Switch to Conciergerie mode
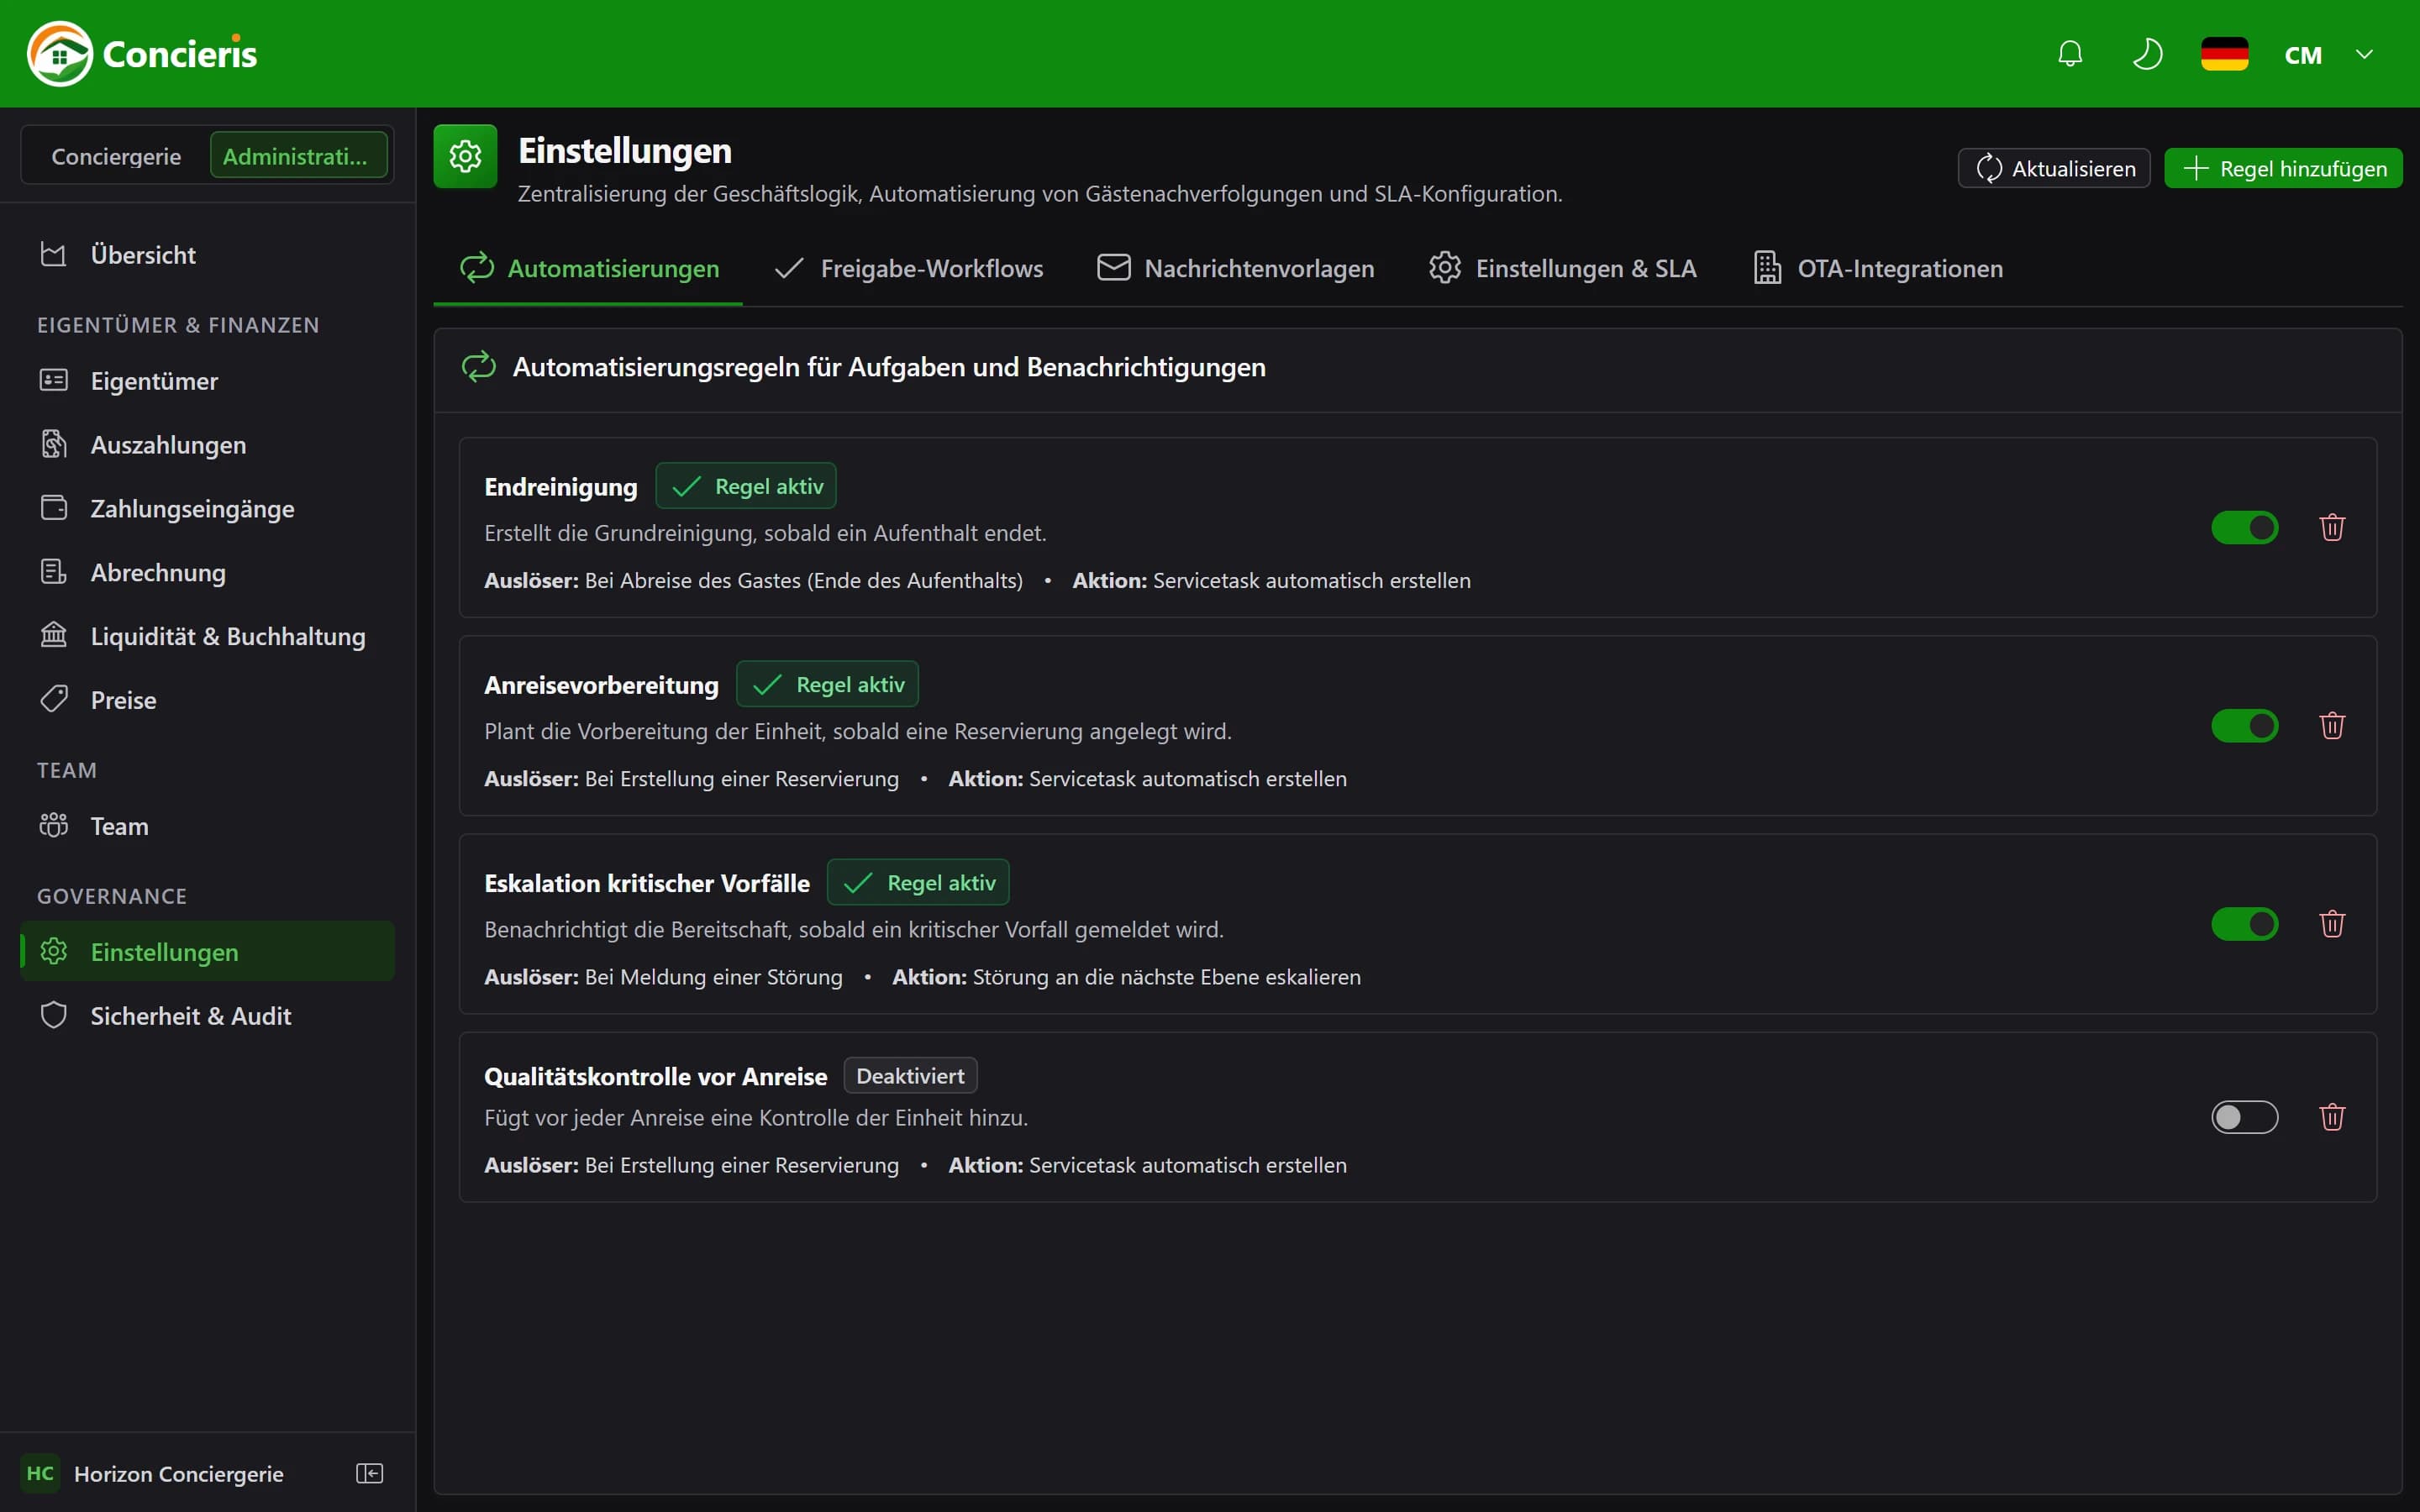This screenshot has width=2420, height=1512. (116, 156)
